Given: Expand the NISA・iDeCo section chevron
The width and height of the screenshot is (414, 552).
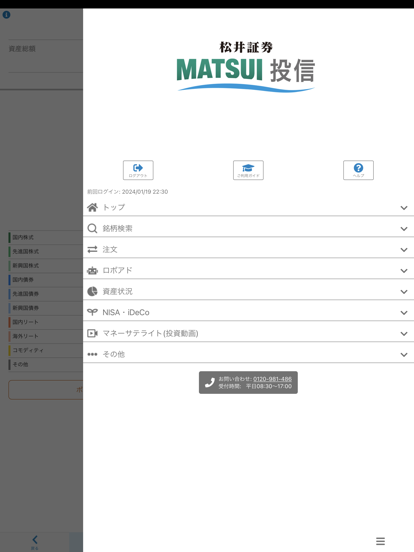Looking at the screenshot, I should [x=404, y=313].
